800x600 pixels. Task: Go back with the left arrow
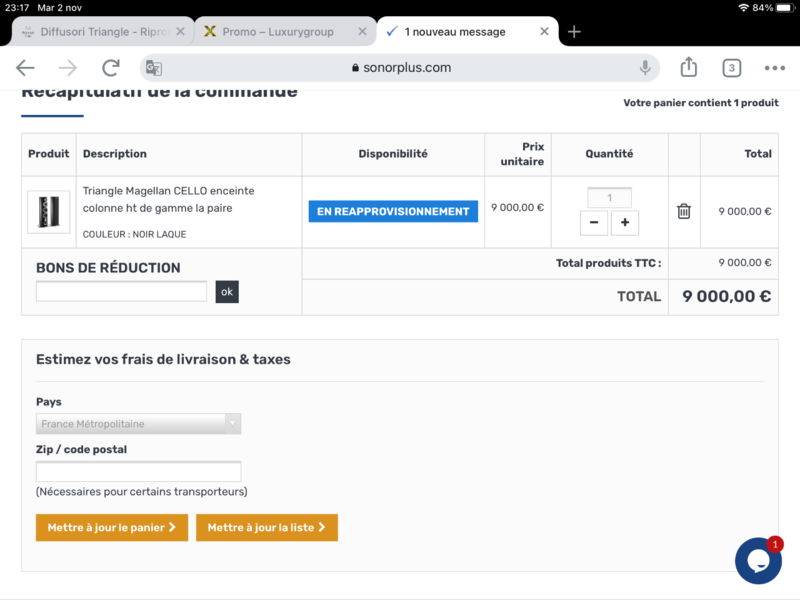[25, 68]
